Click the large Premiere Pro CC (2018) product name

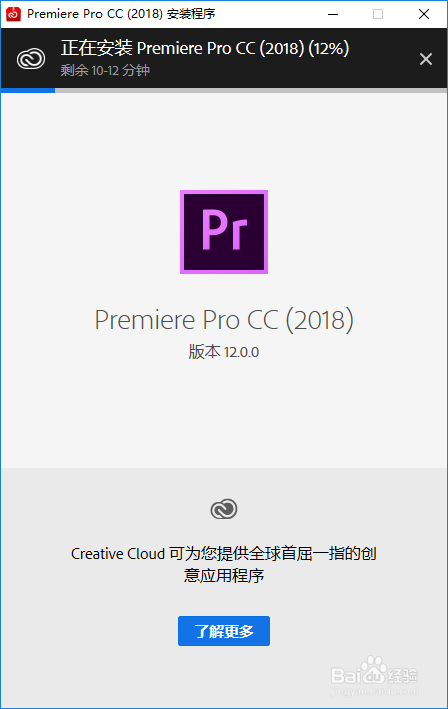224,320
